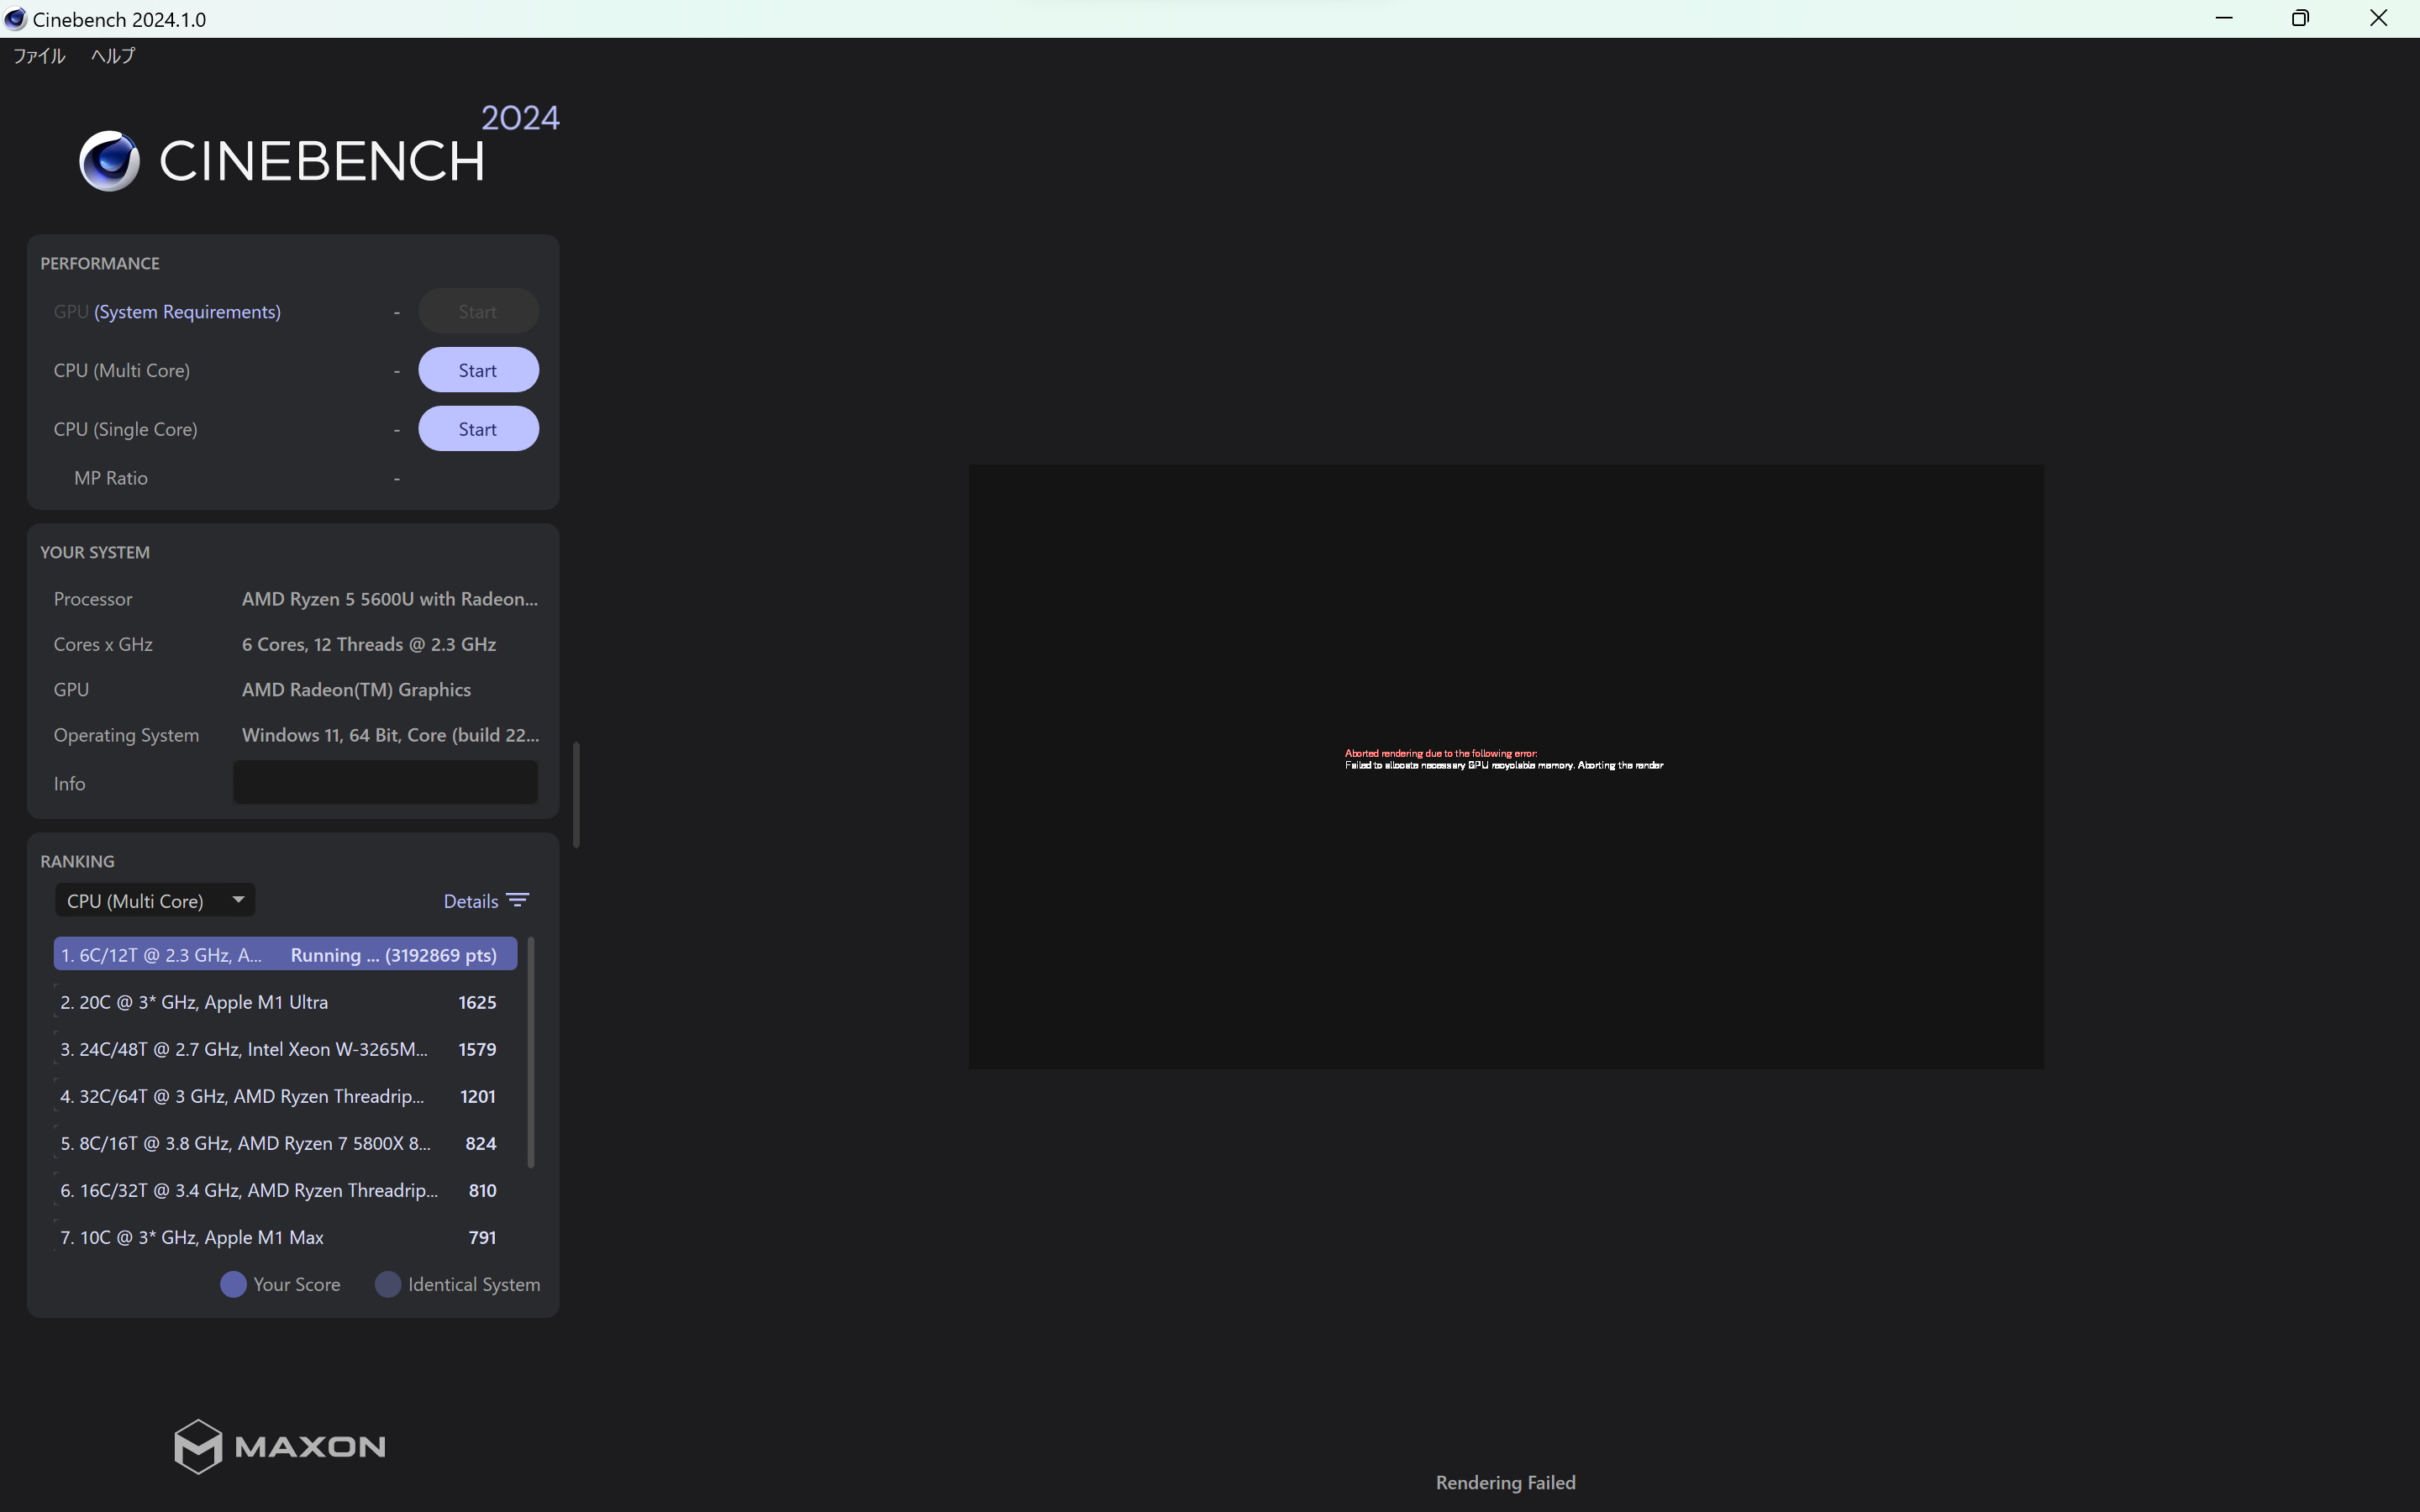Click the Rendering Failed status text
The image size is (2420, 1512).
(1506, 1482)
